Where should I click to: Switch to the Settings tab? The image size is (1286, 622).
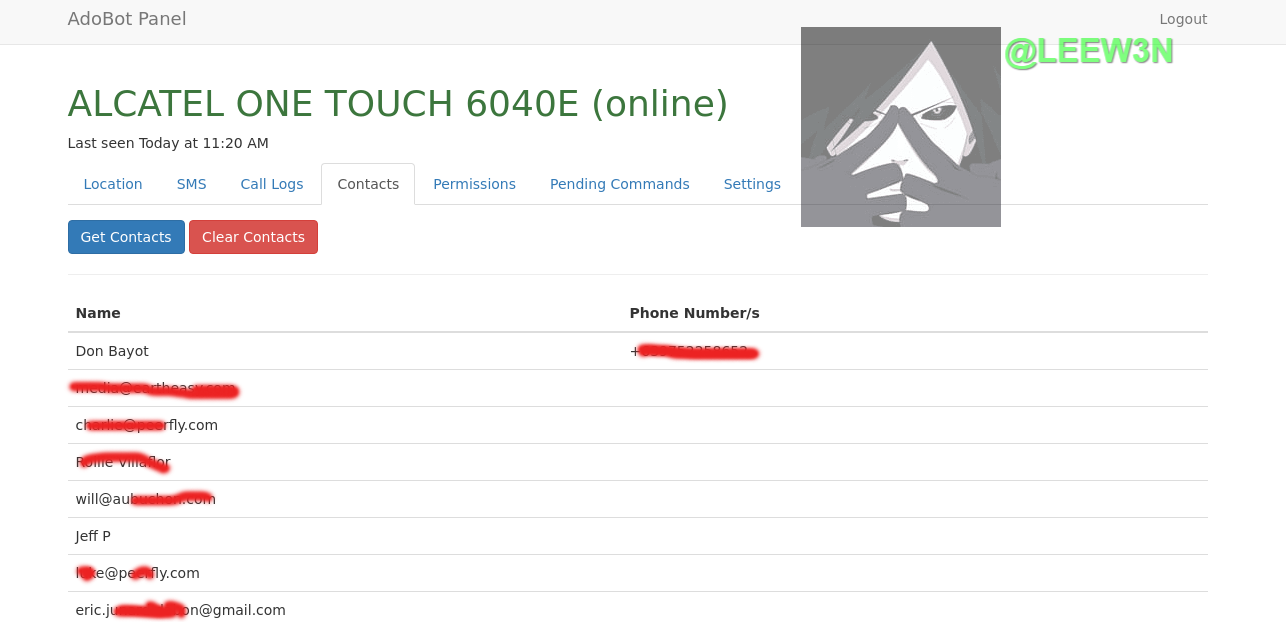(752, 184)
